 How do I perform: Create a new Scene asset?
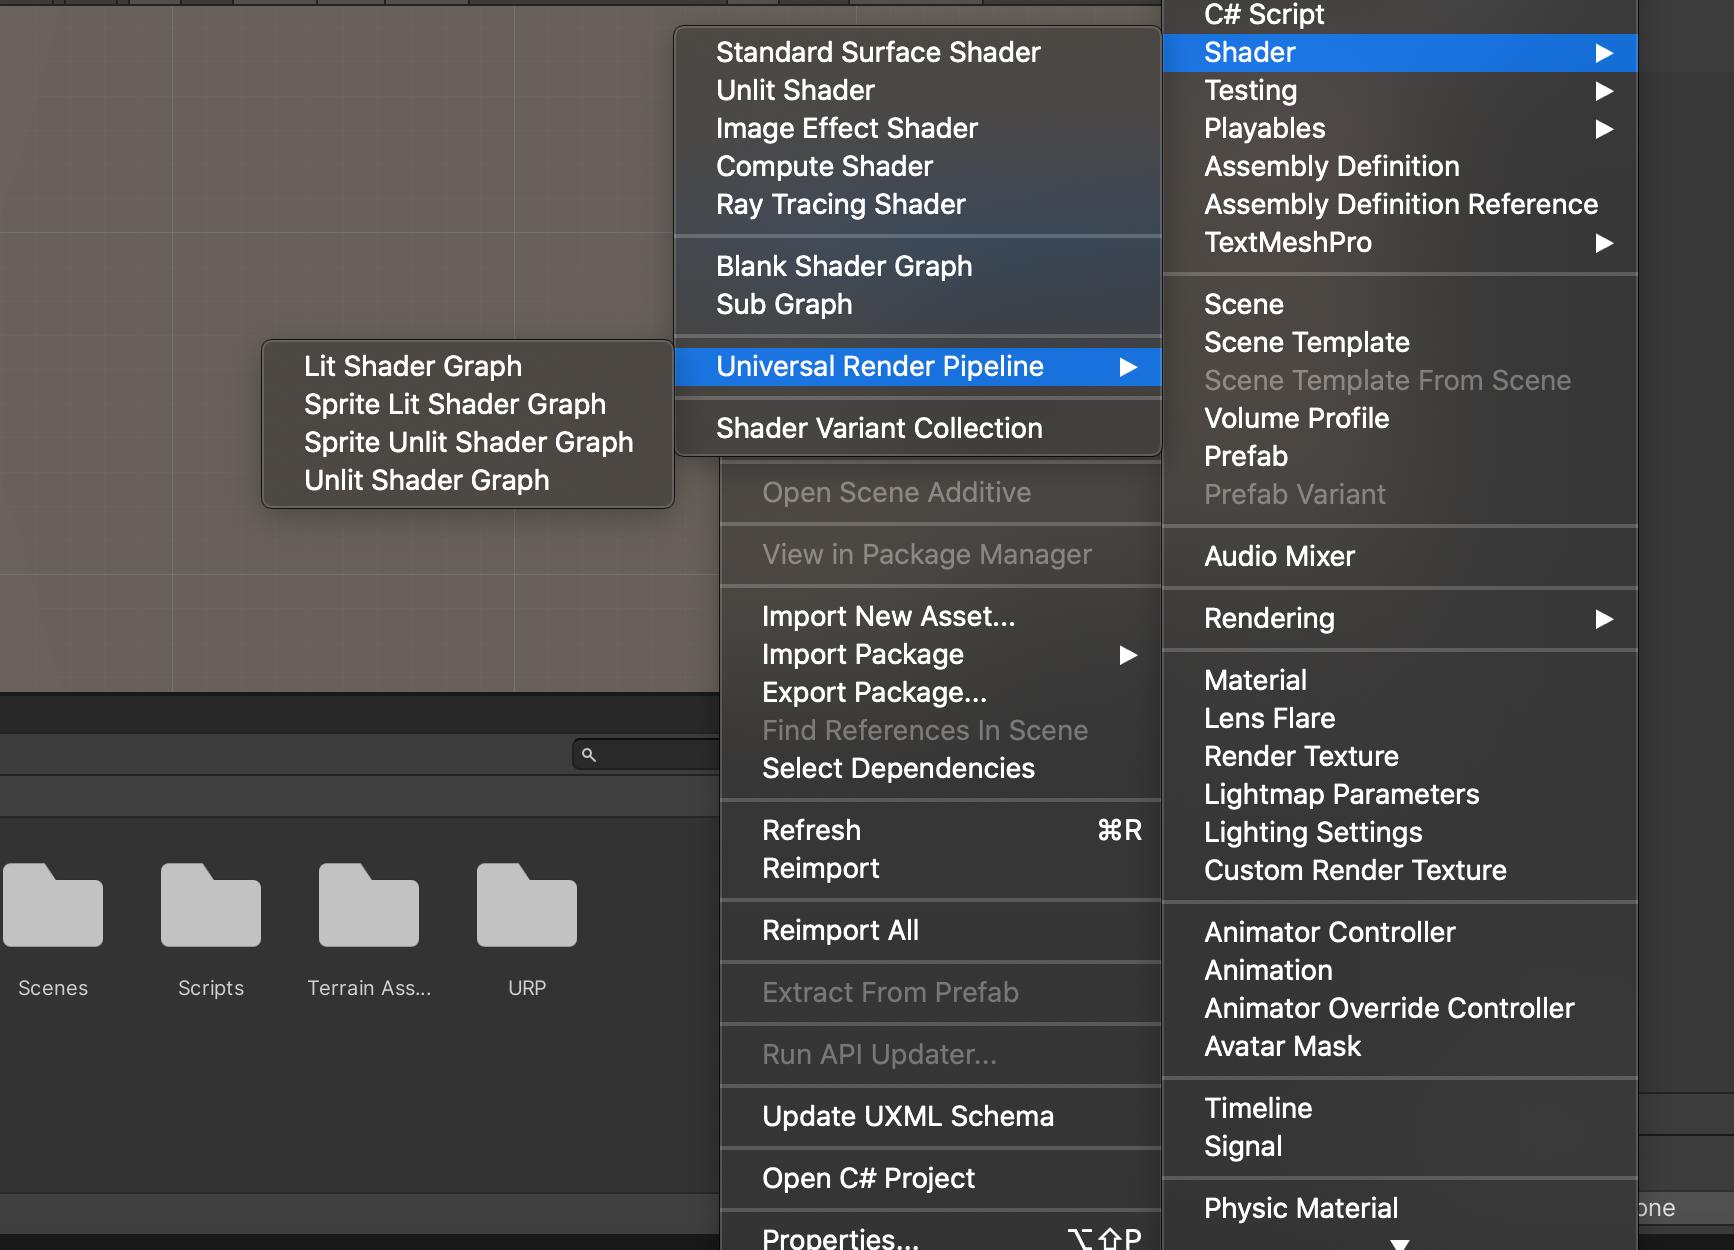coord(1400,305)
